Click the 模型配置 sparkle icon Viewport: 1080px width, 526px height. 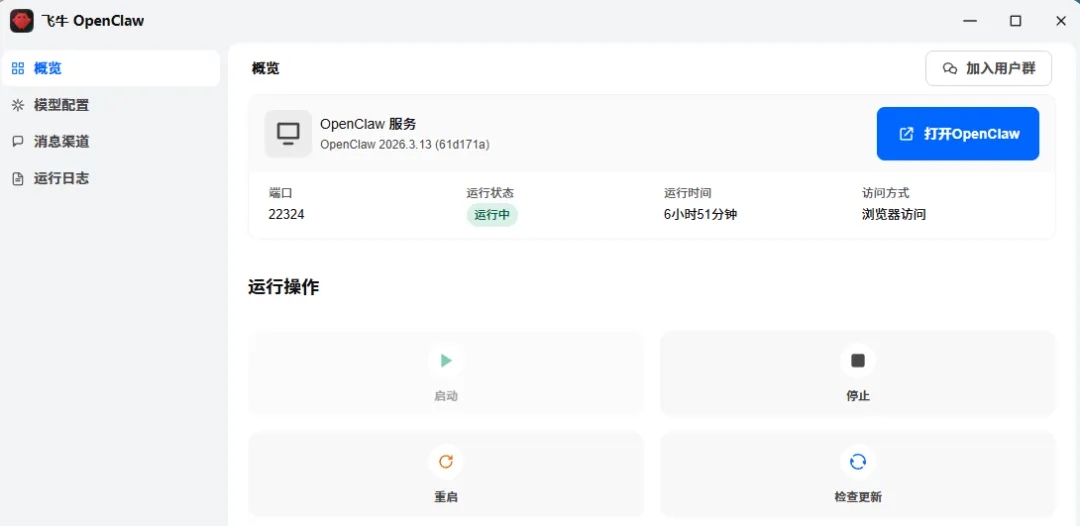[18, 105]
